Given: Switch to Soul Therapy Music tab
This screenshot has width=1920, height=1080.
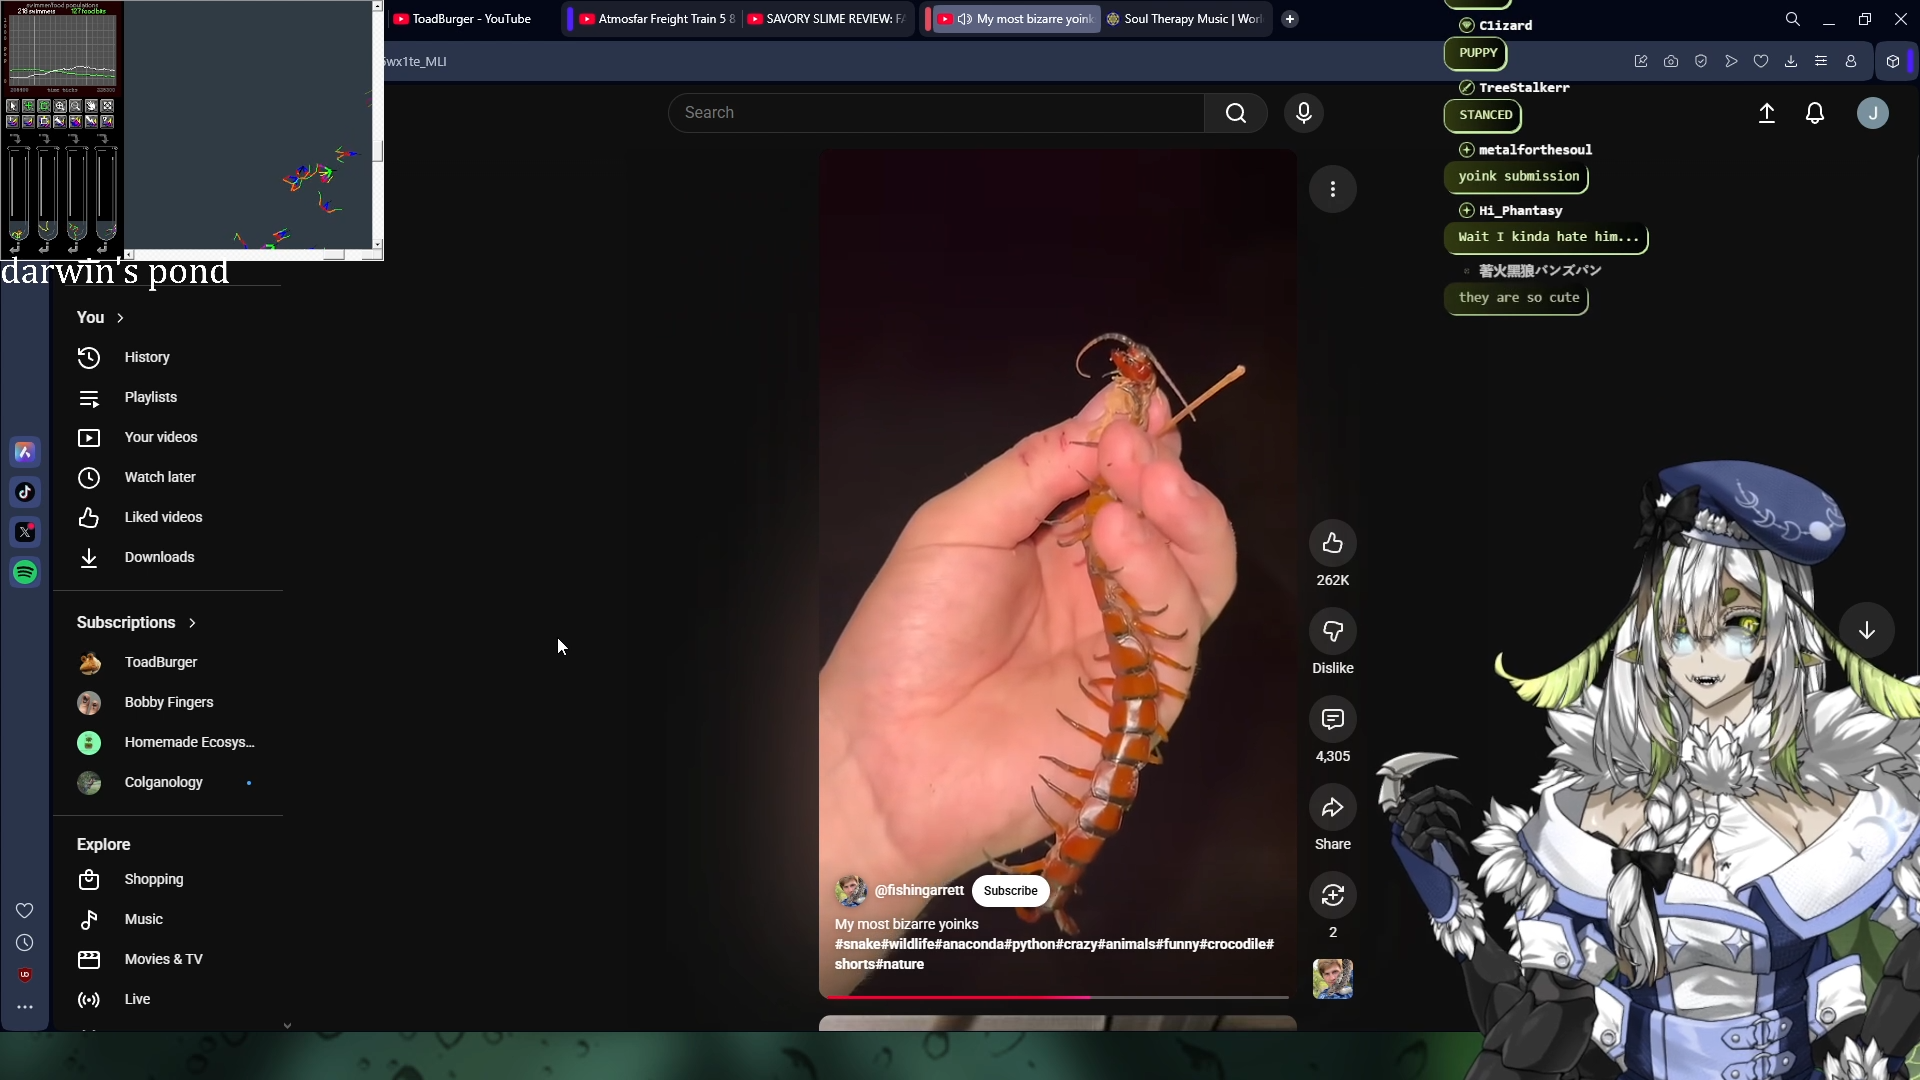Looking at the screenshot, I should point(1190,19).
